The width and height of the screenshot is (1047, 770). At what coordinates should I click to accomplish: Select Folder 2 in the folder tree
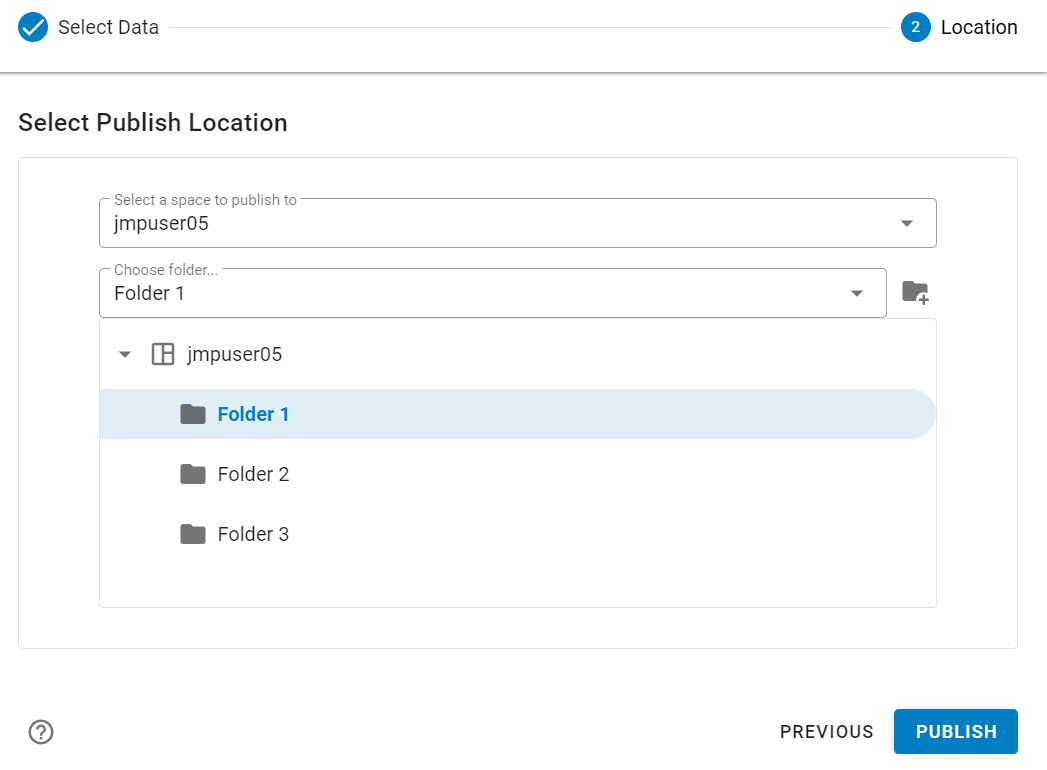click(252, 473)
